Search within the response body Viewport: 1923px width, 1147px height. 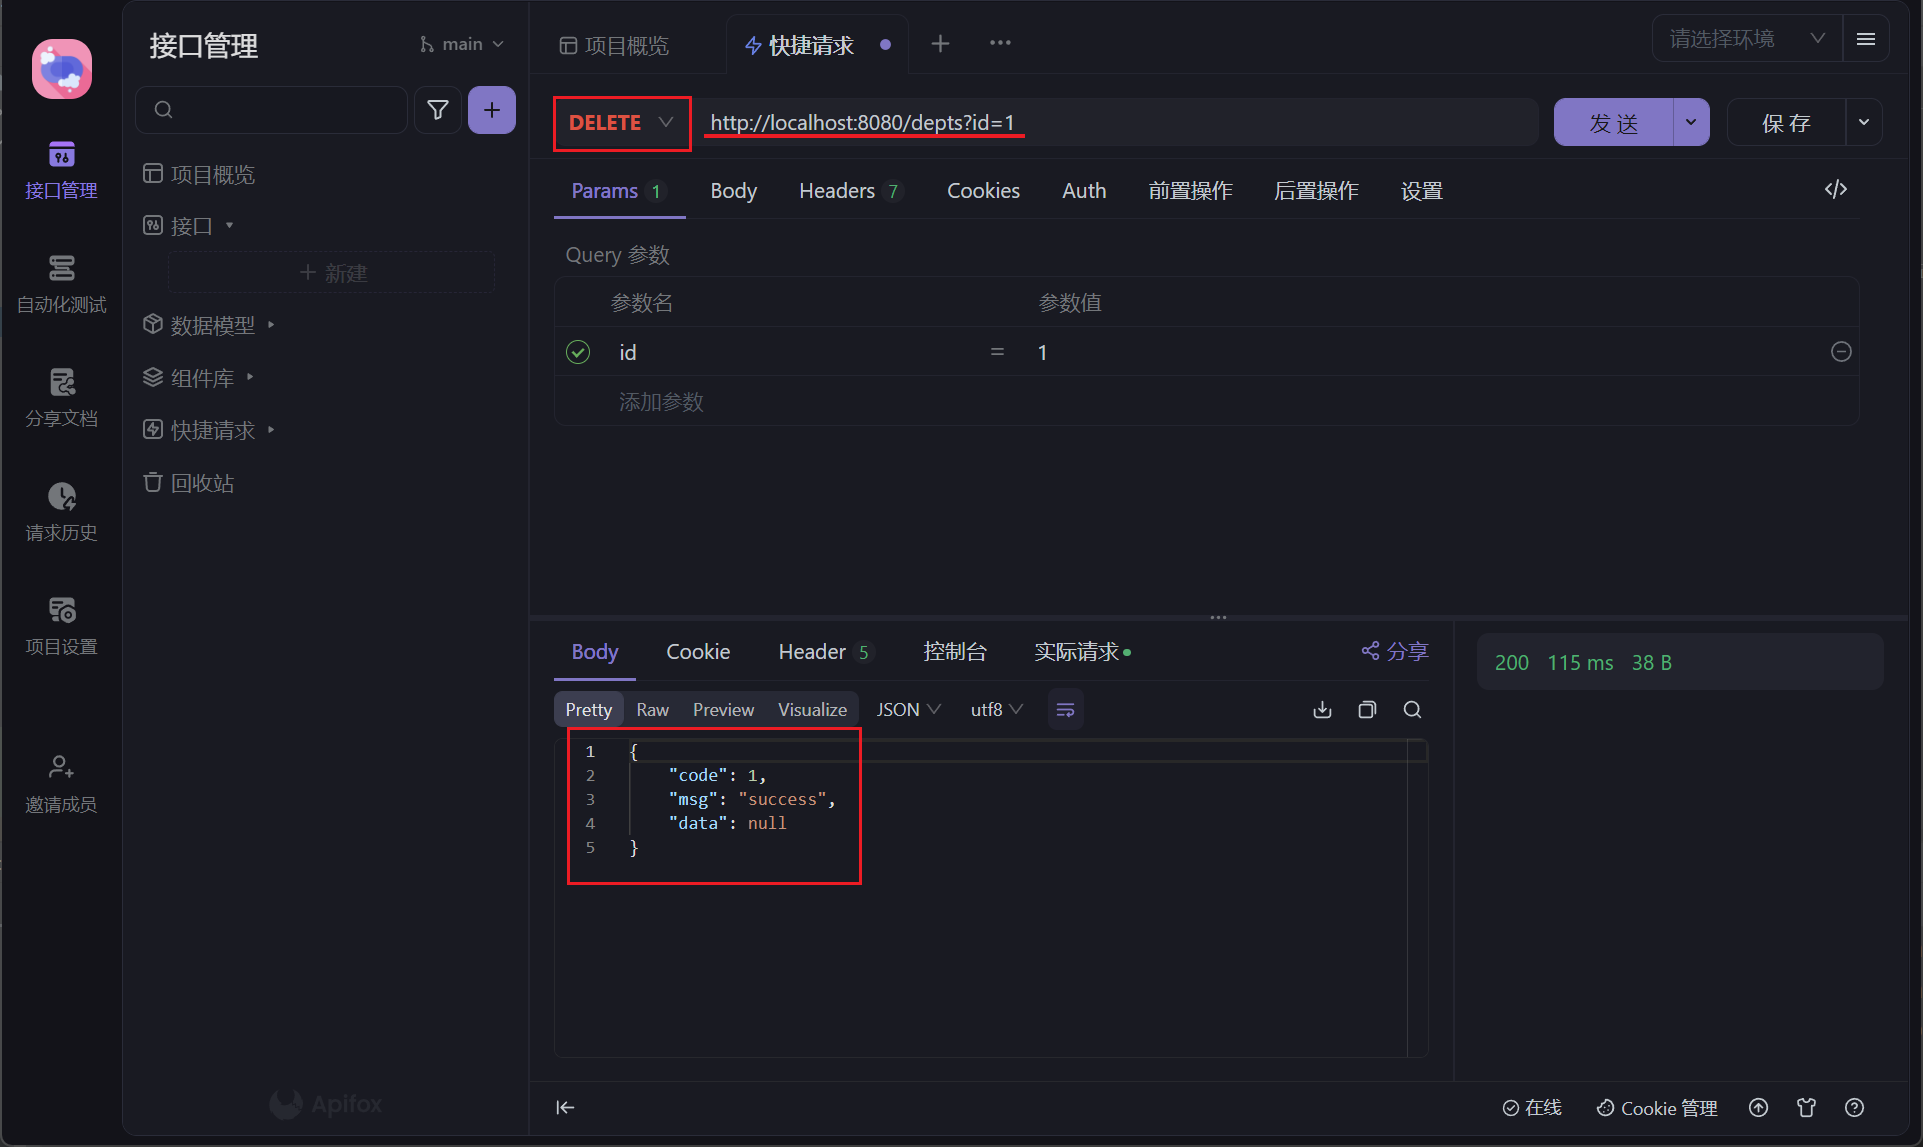point(1412,710)
